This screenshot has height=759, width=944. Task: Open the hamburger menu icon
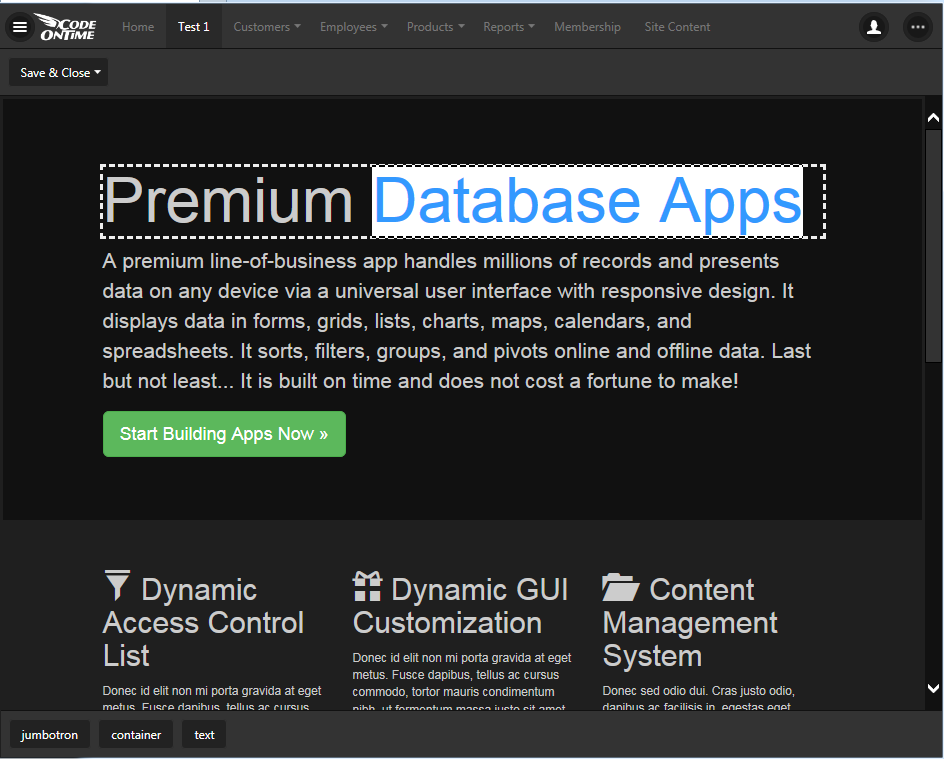click(20, 27)
